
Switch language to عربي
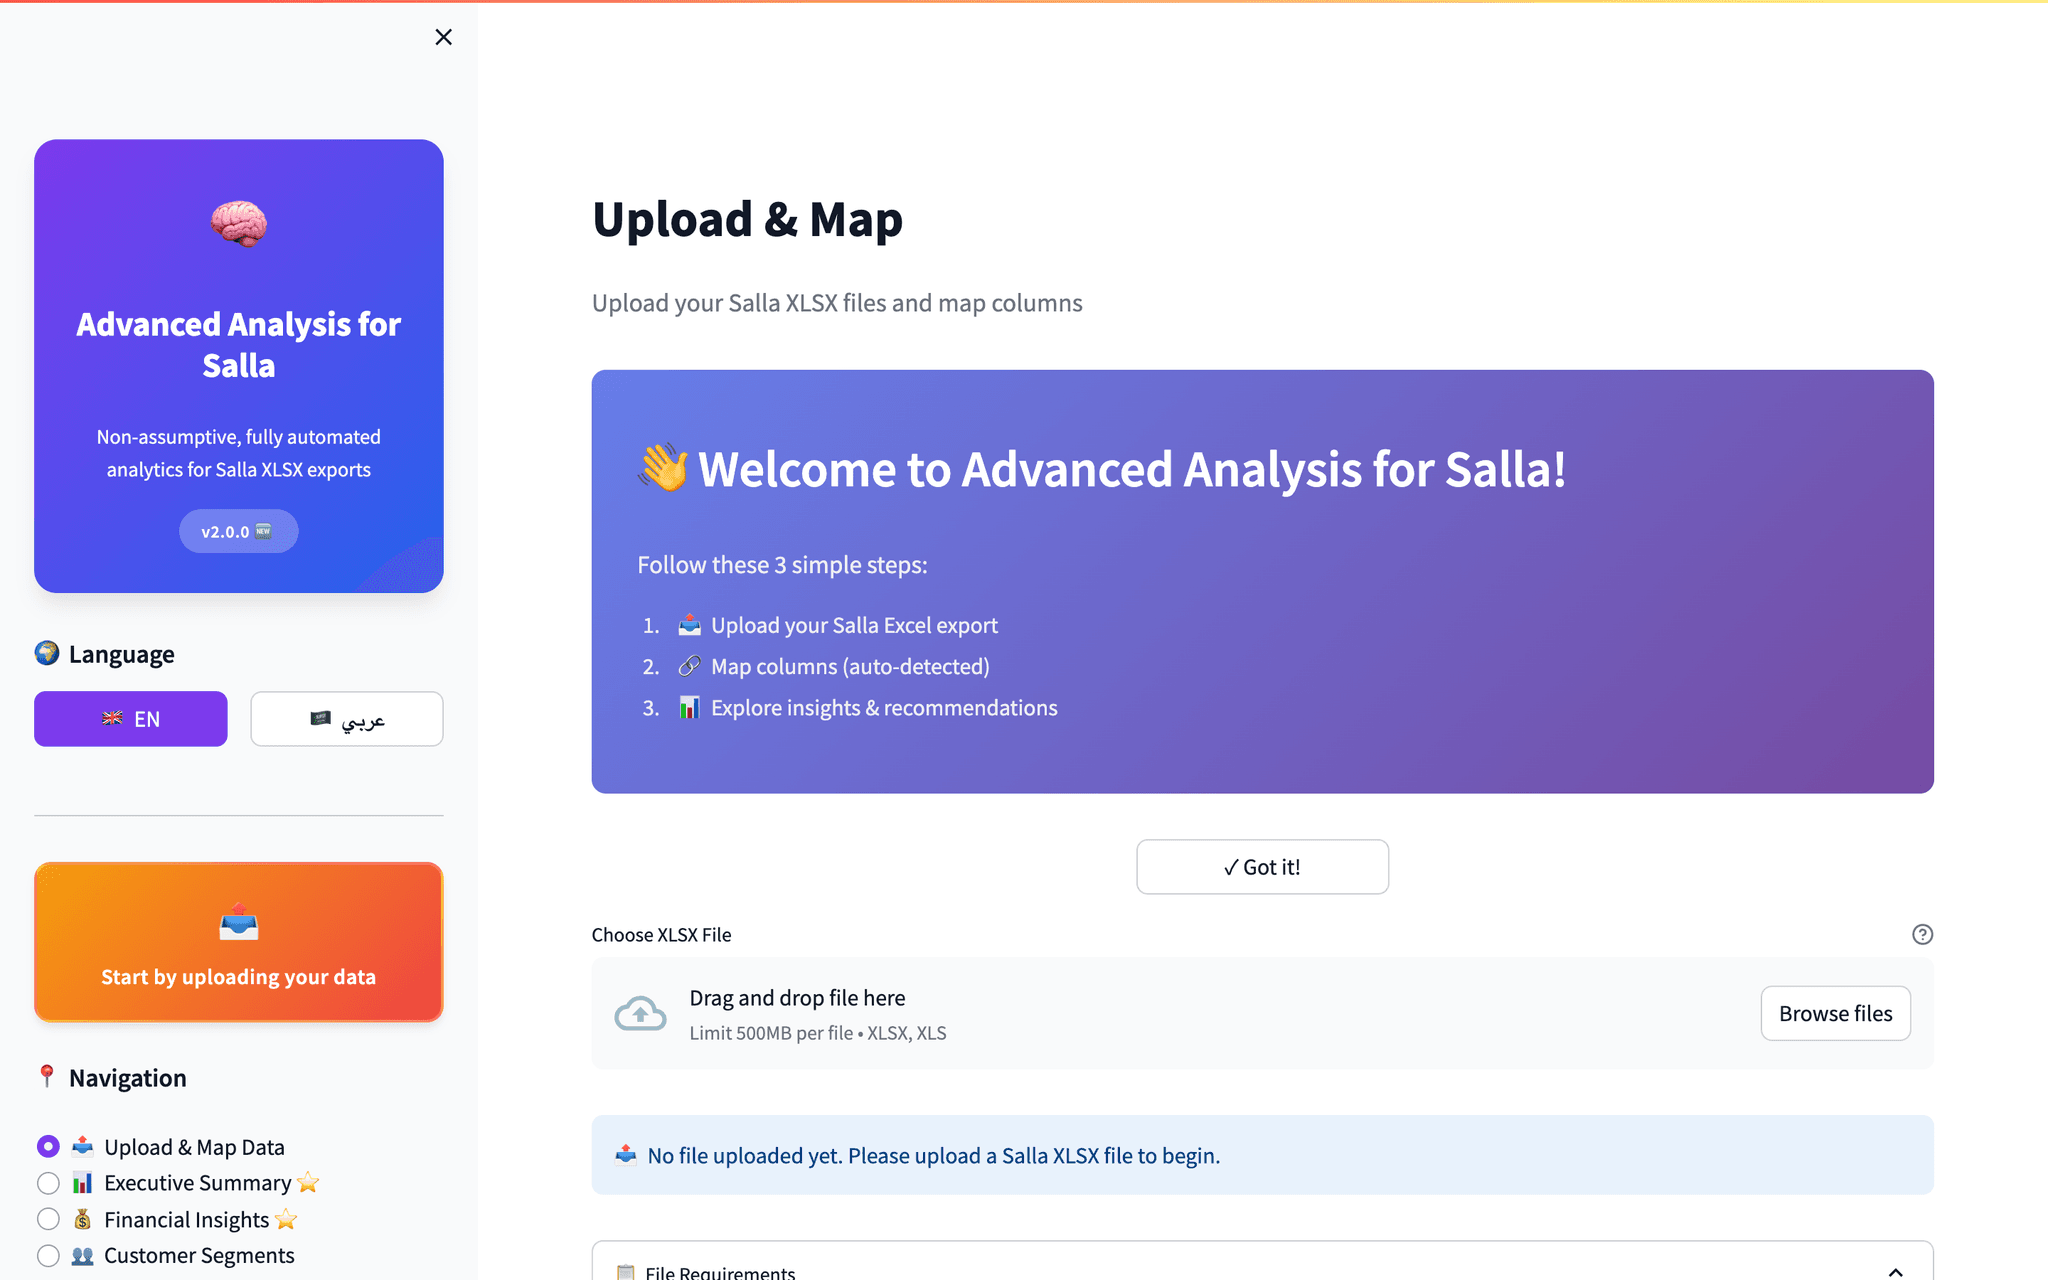346,718
